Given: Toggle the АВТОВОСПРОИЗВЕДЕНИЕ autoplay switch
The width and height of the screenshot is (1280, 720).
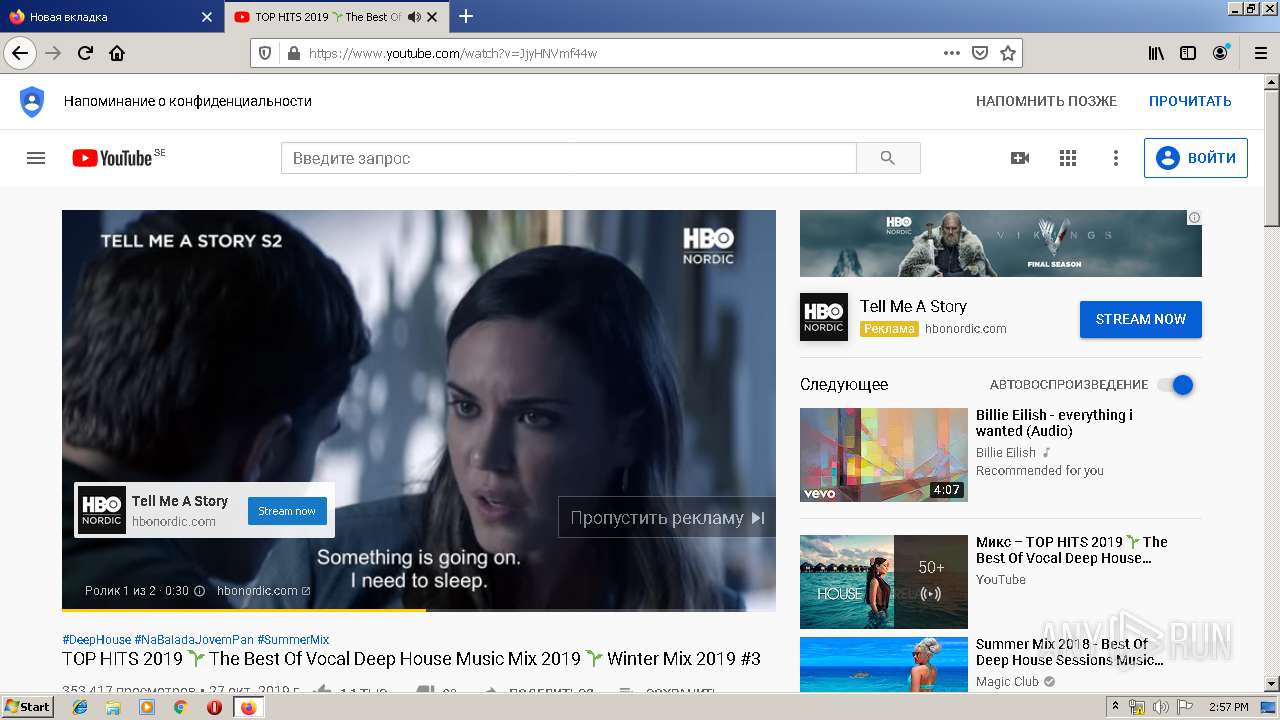Looking at the screenshot, I should click(1175, 385).
